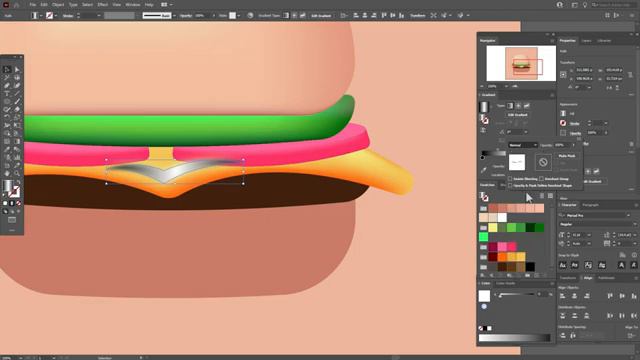Click Vertical Align Bottom icon in Align panel
This screenshot has width=640, height=360.
pos(634,296)
